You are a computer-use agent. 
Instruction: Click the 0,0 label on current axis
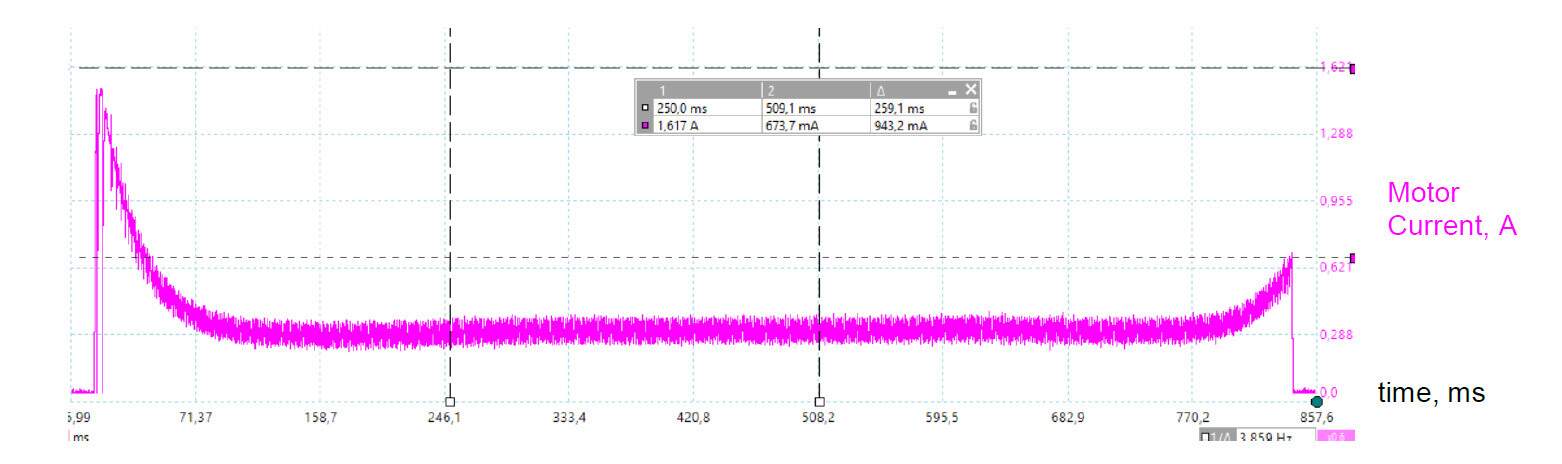pos(1329,393)
